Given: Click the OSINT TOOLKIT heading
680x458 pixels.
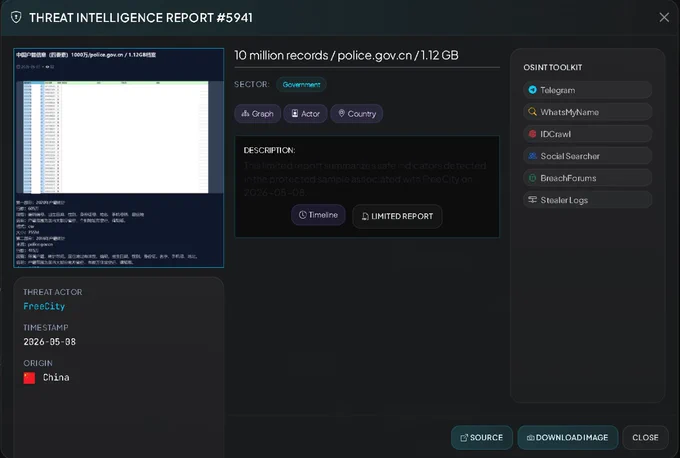Looking at the screenshot, I should (552, 67).
